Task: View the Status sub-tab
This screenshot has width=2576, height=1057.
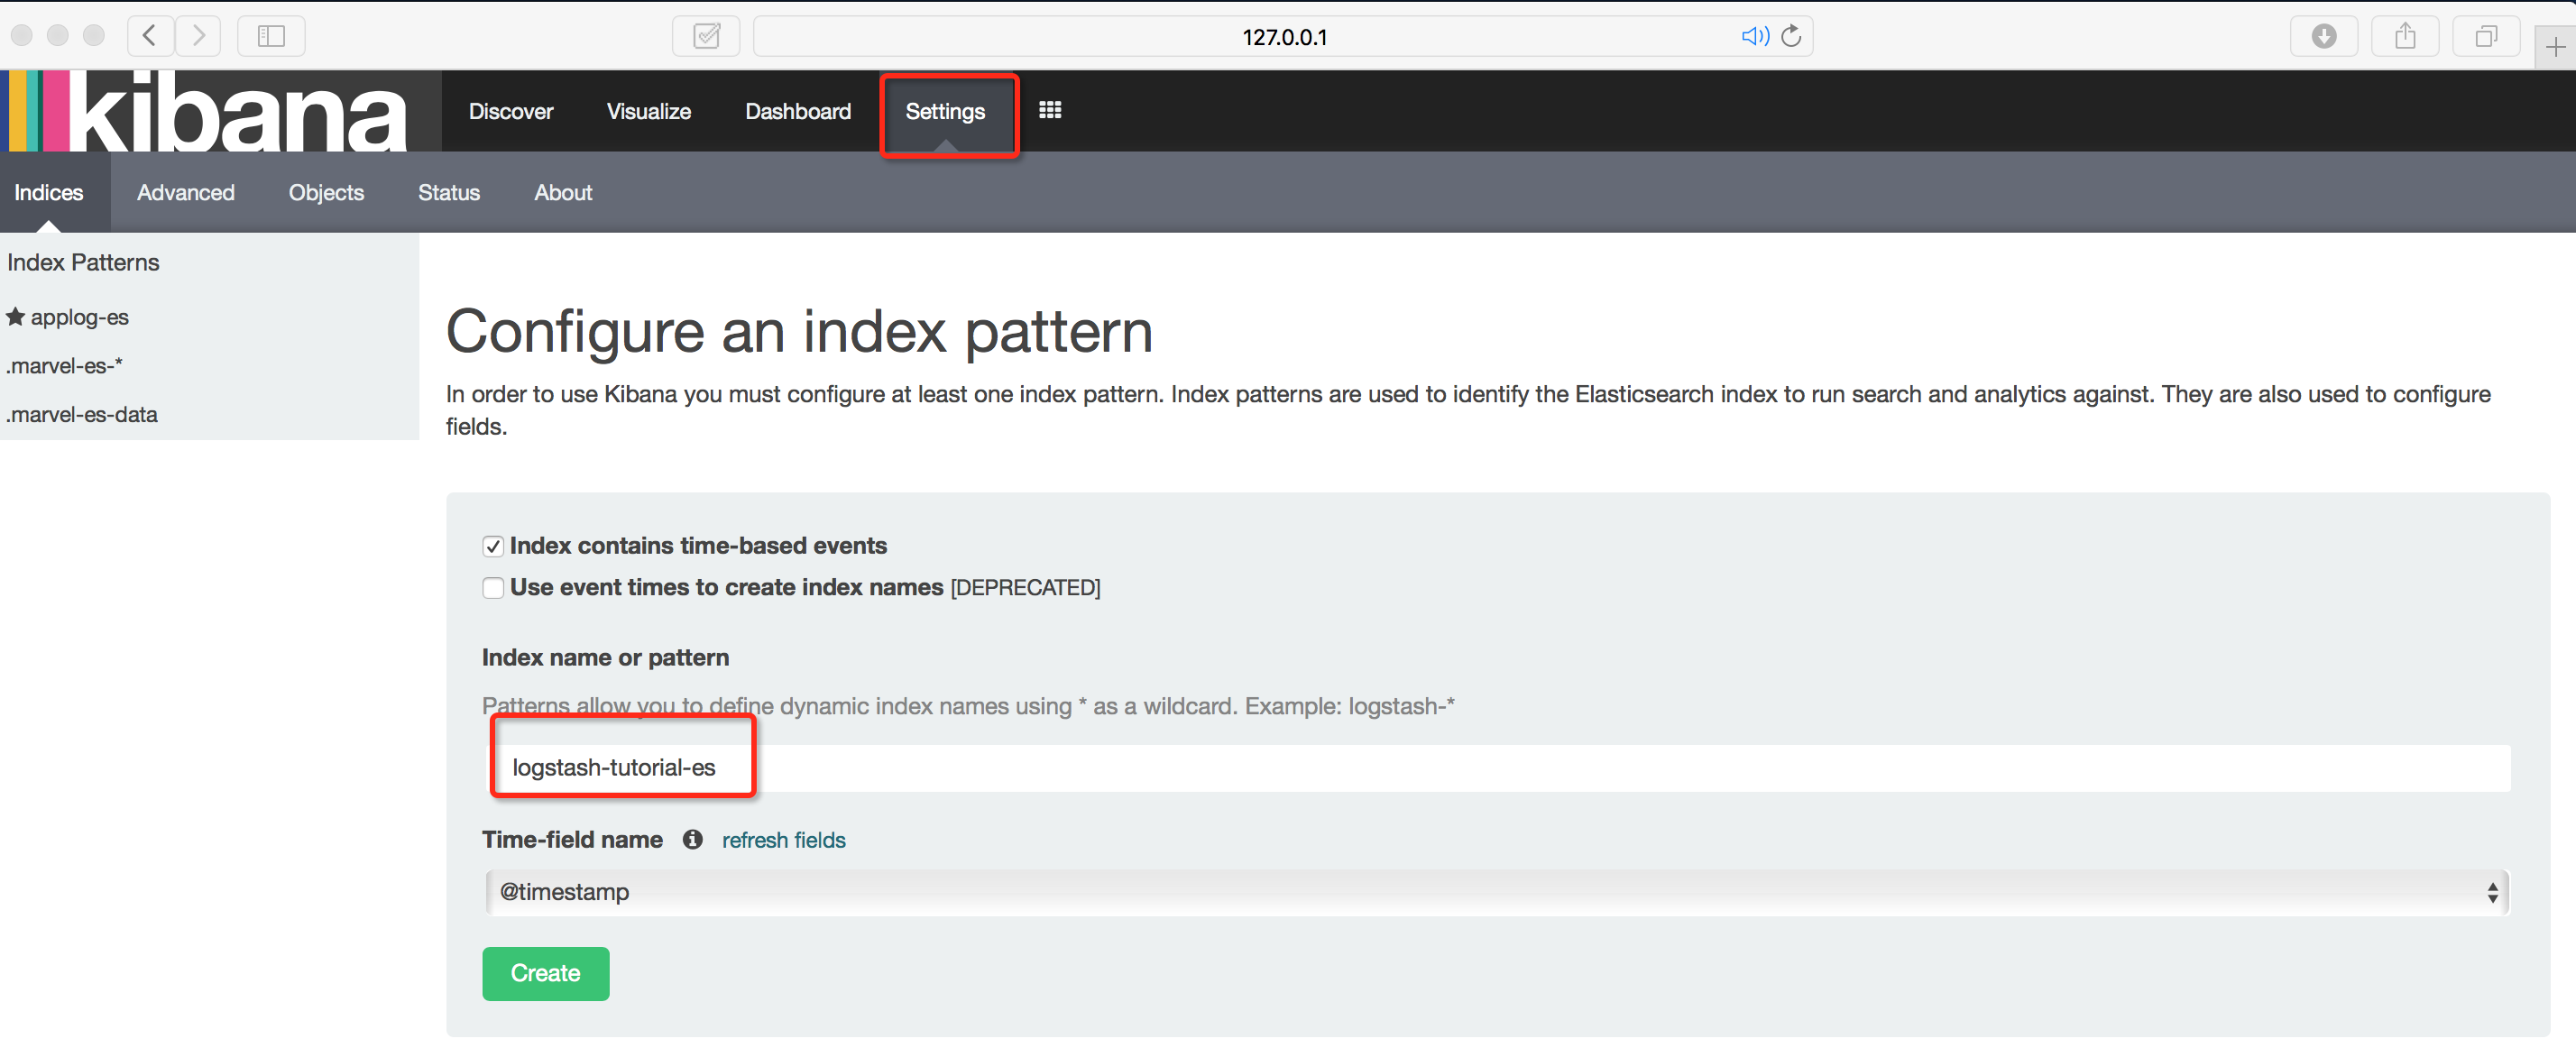Action: point(449,192)
